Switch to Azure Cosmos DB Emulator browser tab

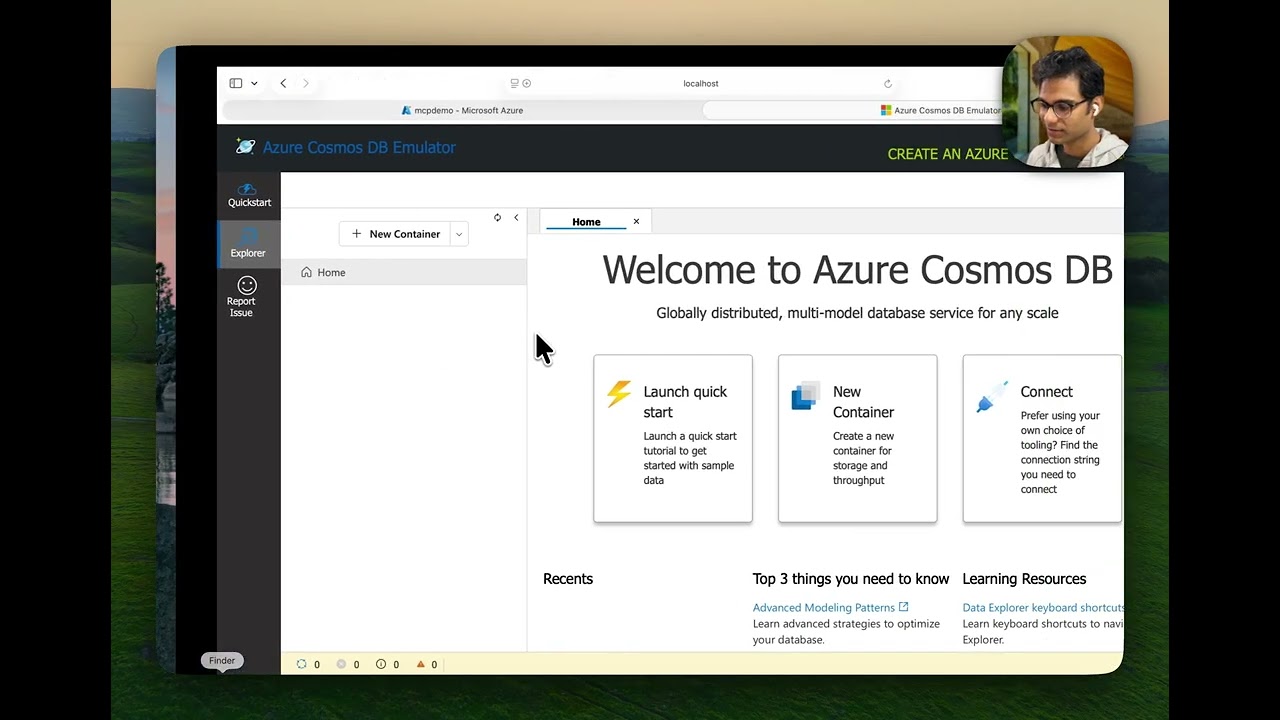tap(941, 110)
